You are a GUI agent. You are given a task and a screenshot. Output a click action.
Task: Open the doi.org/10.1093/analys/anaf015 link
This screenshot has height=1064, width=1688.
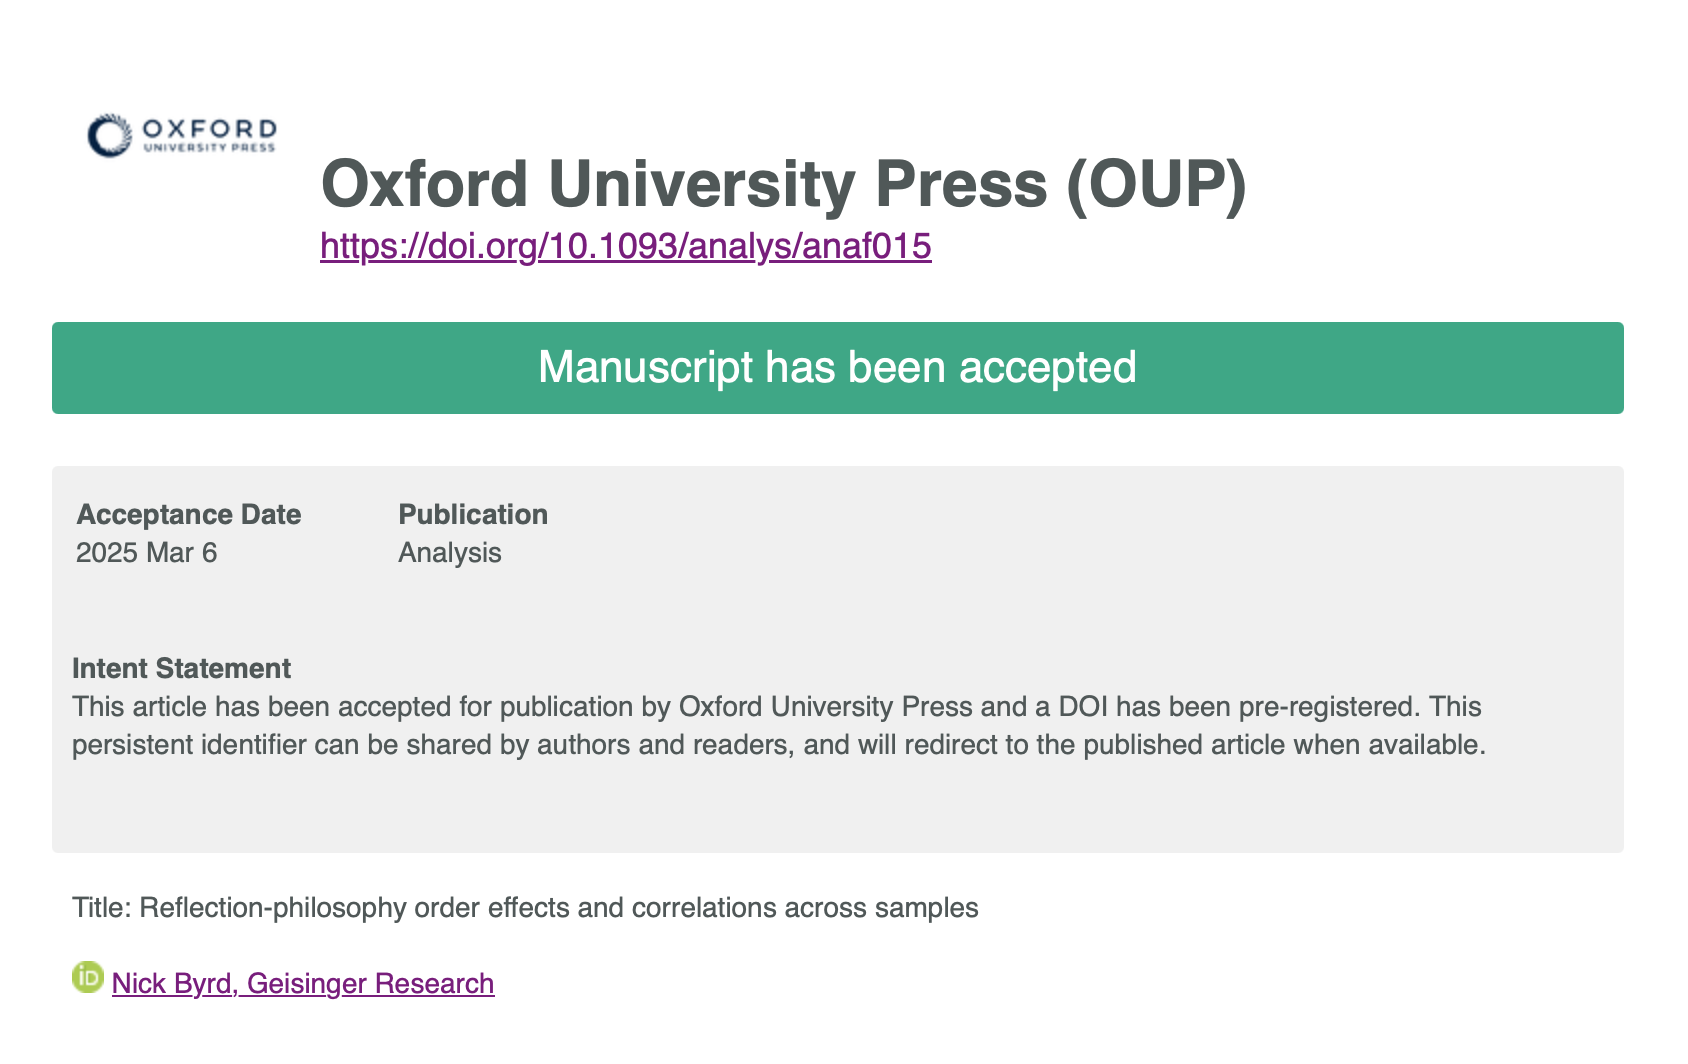[x=626, y=245]
